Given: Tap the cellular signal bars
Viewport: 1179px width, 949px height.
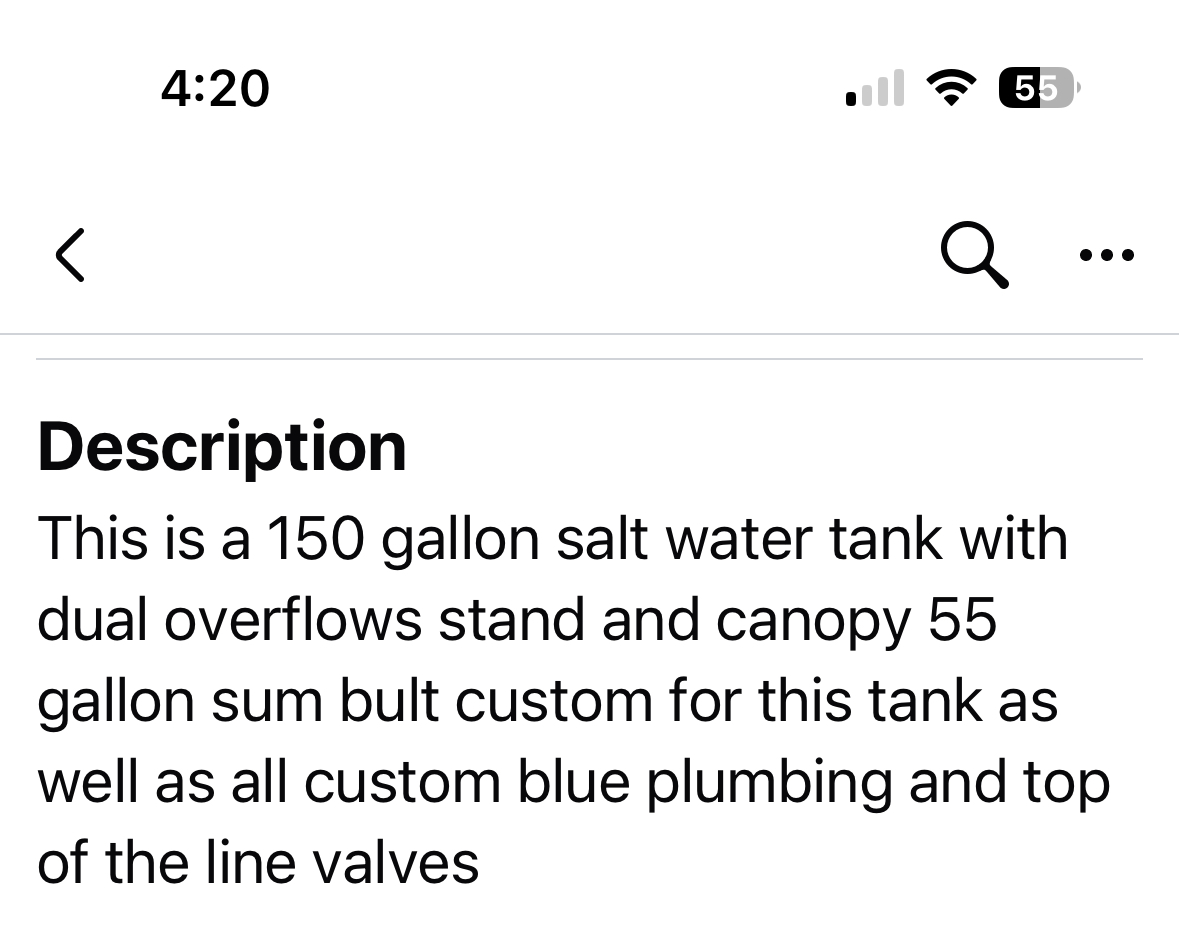Looking at the screenshot, I should (875, 89).
